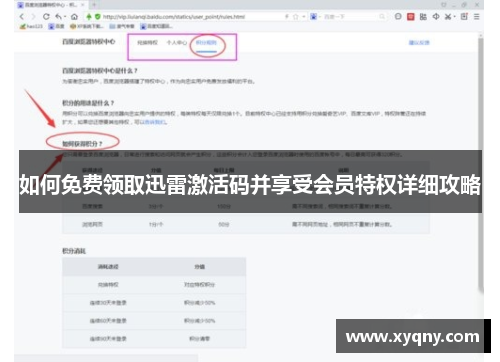Close the 百度浏览器特权中心 browser tab
This screenshot has width=500, height=362.
click(x=83, y=5)
